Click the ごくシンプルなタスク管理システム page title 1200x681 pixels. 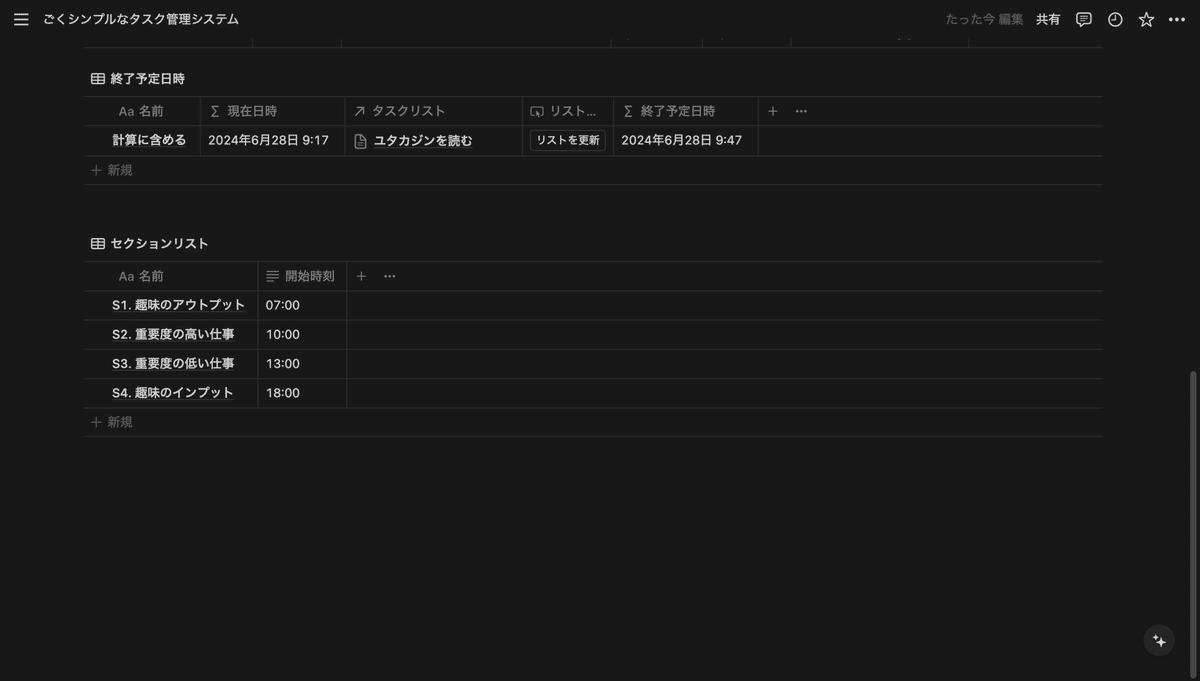[x=141, y=19]
